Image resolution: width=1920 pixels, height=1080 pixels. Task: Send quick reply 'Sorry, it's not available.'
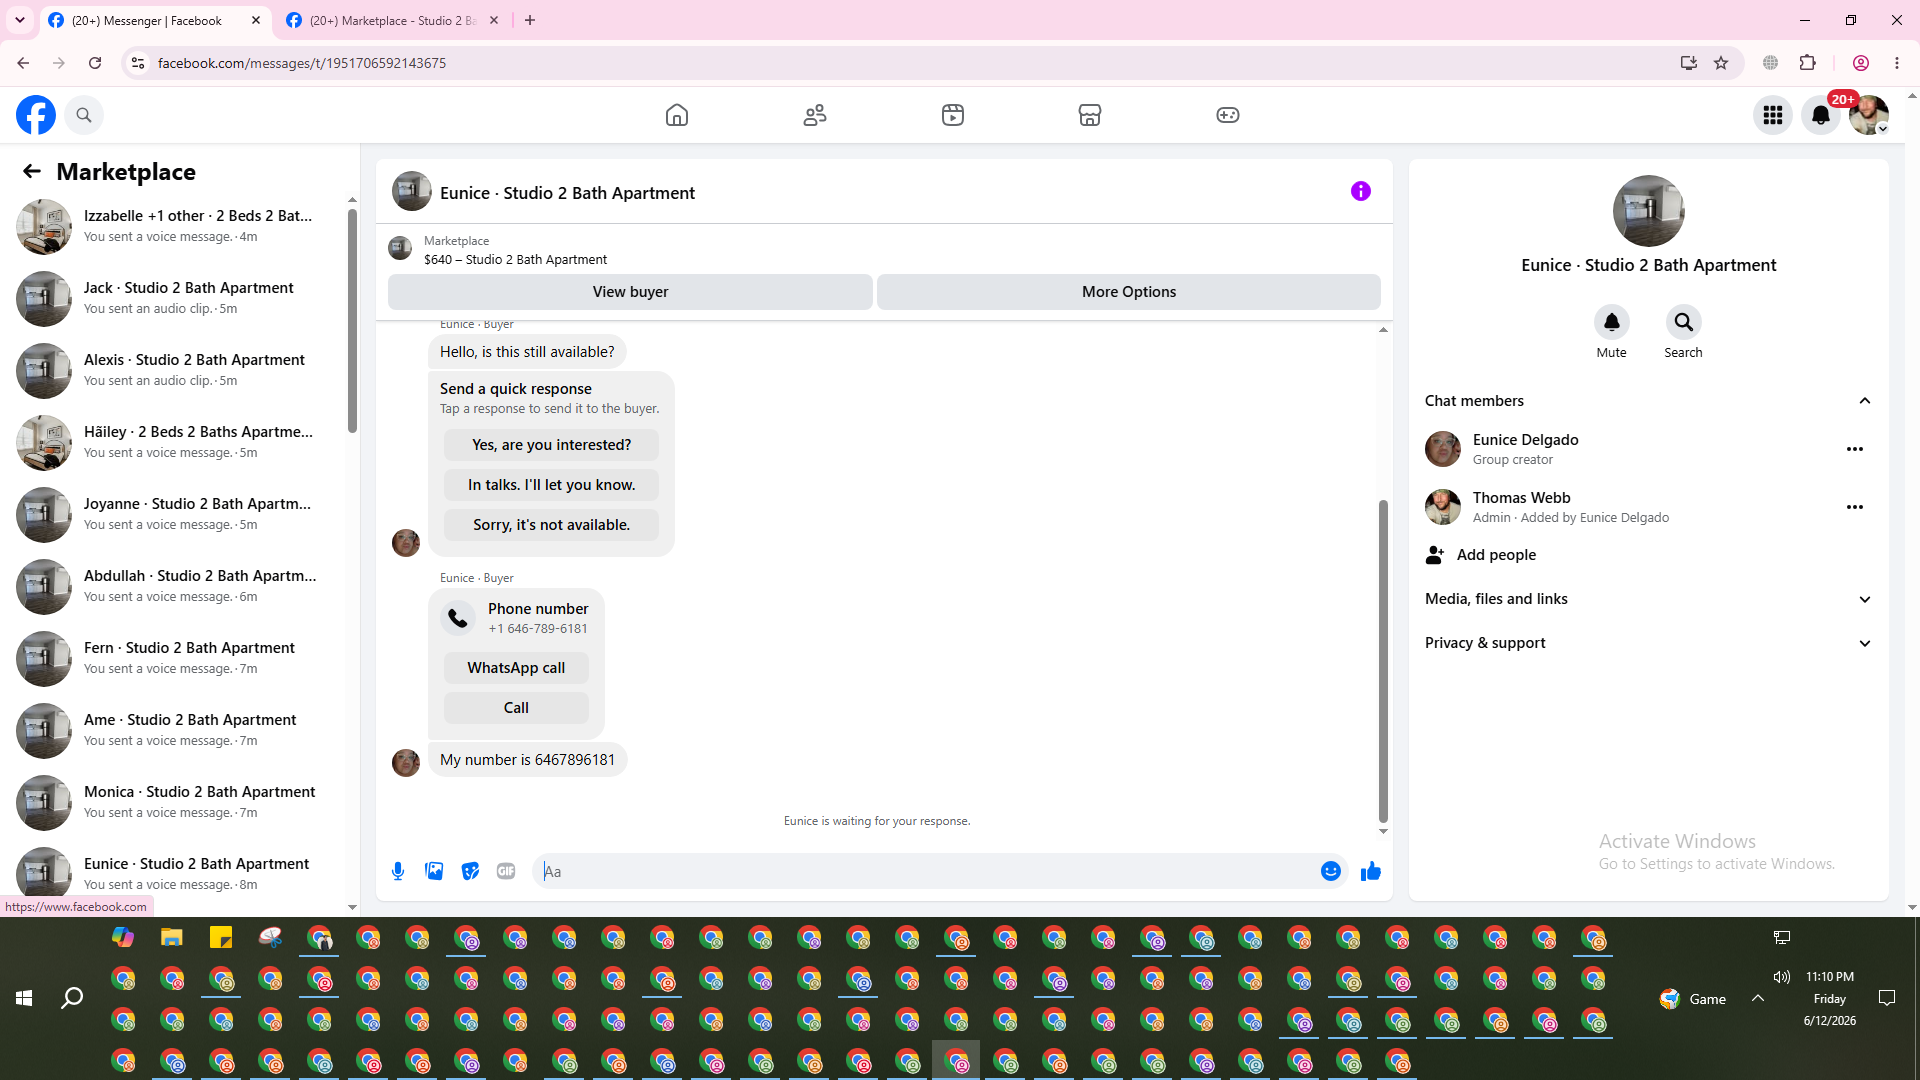pos(551,525)
